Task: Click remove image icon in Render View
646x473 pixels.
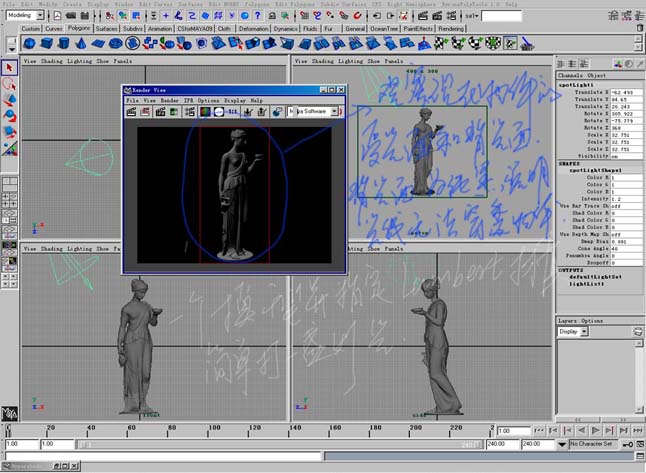Action: [262, 112]
